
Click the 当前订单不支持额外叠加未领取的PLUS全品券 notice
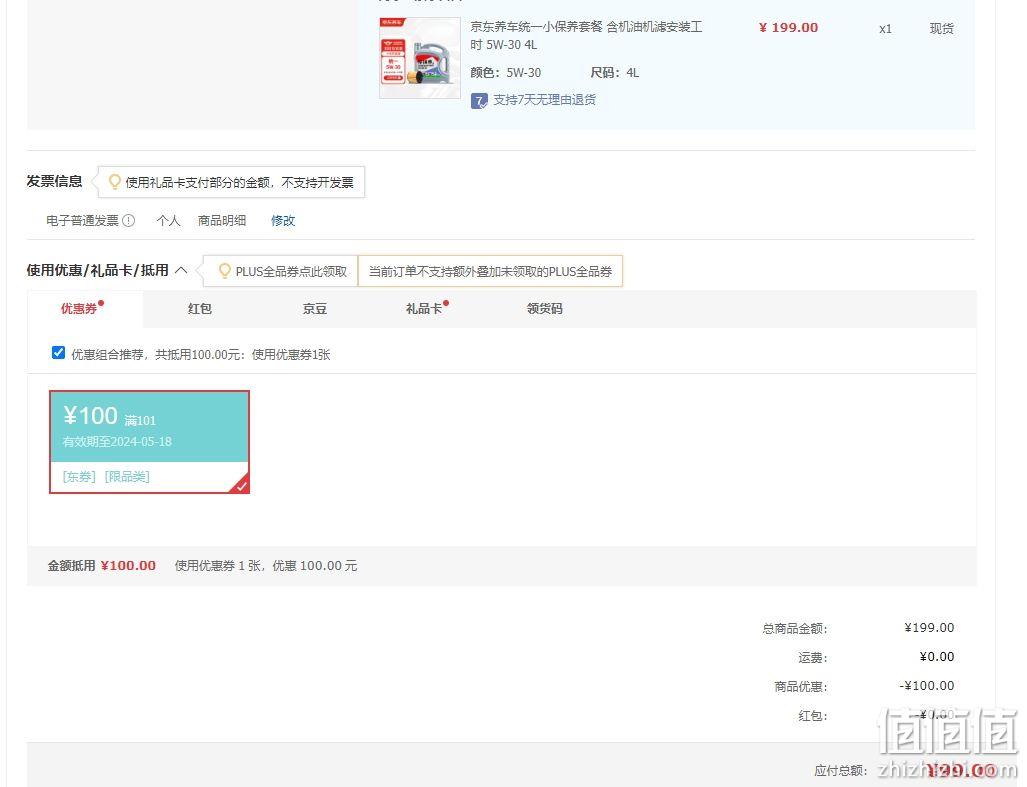click(x=490, y=271)
